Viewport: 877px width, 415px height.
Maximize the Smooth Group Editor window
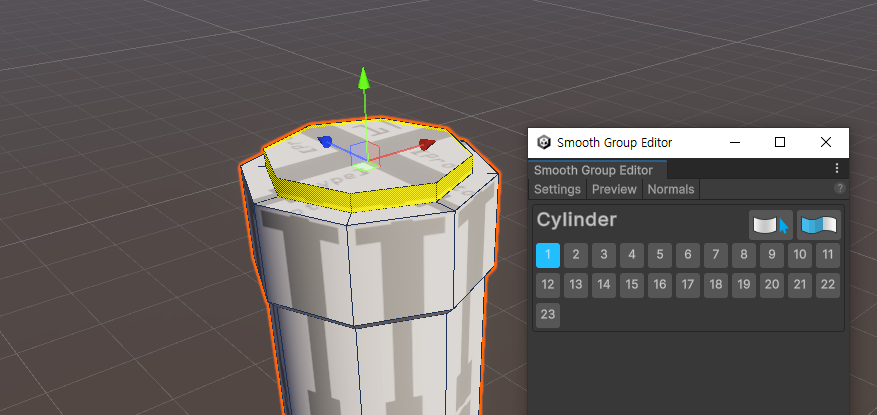pos(780,143)
